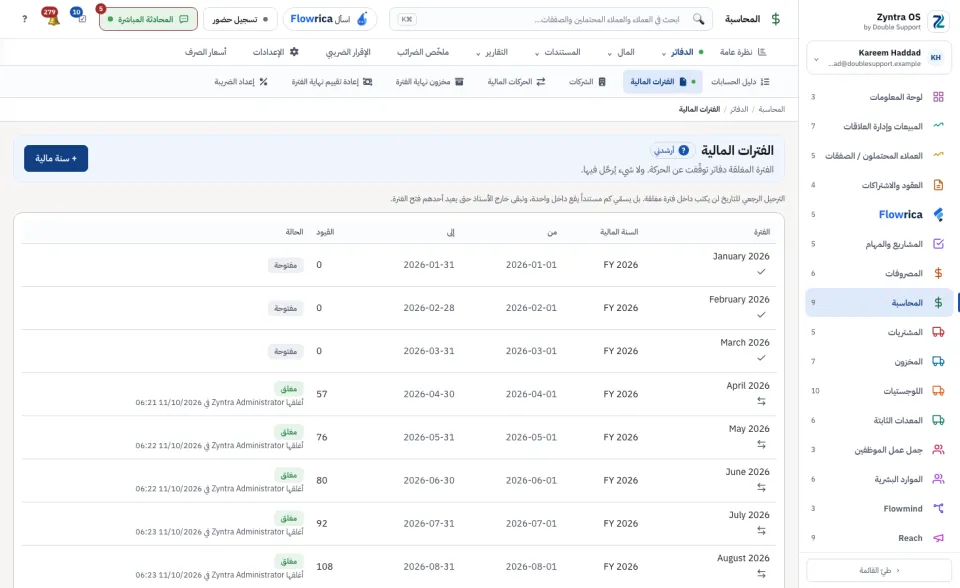Open الإقرار الضريبي tab

pyautogui.click(x=348, y=52)
